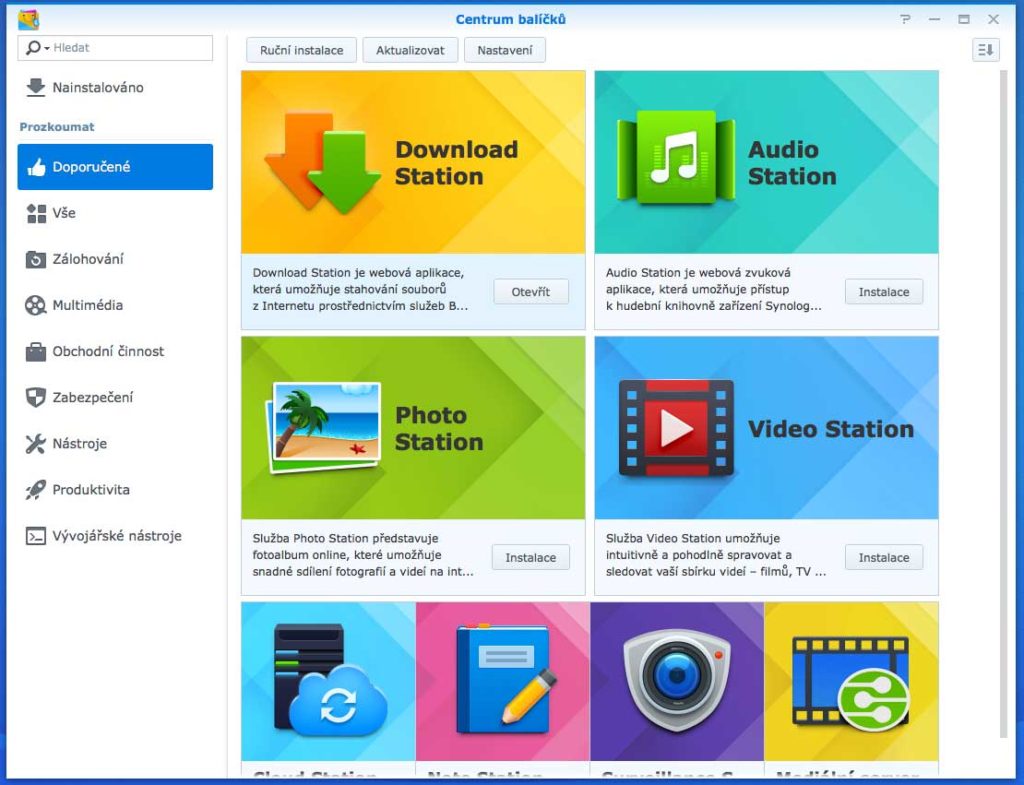Image resolution: width=1024 pixels, height=785 pixels.
Task: Open Nastavení from the toolbar
Action: point(505,49)
